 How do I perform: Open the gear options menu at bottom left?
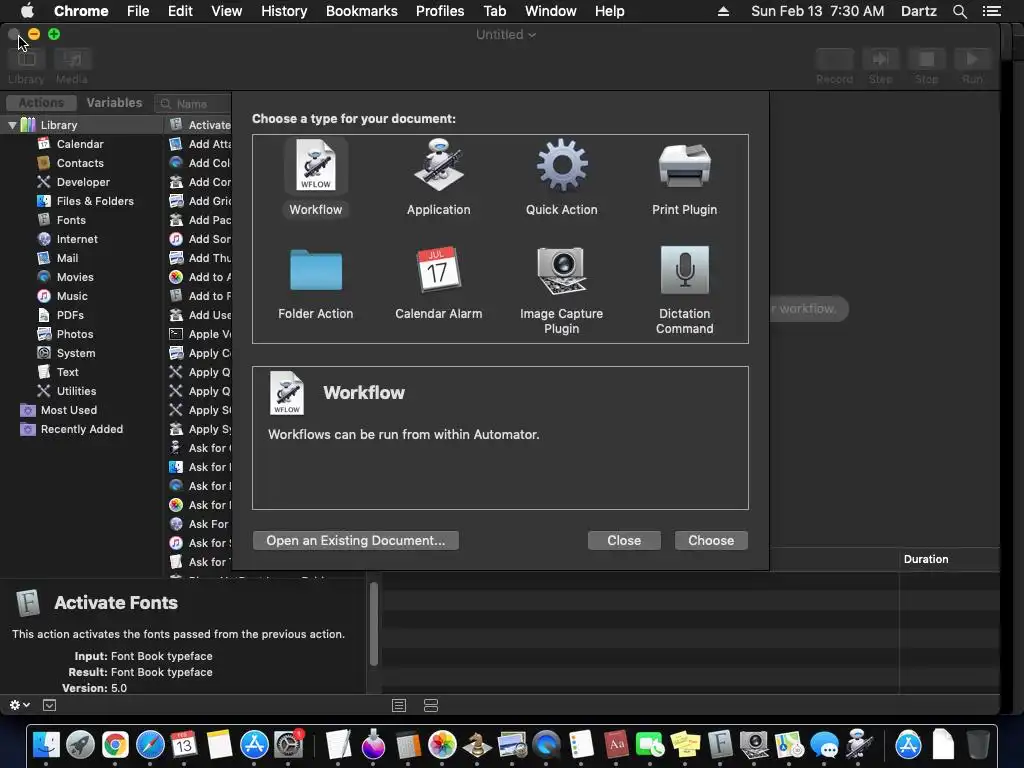tap(19, 705)
